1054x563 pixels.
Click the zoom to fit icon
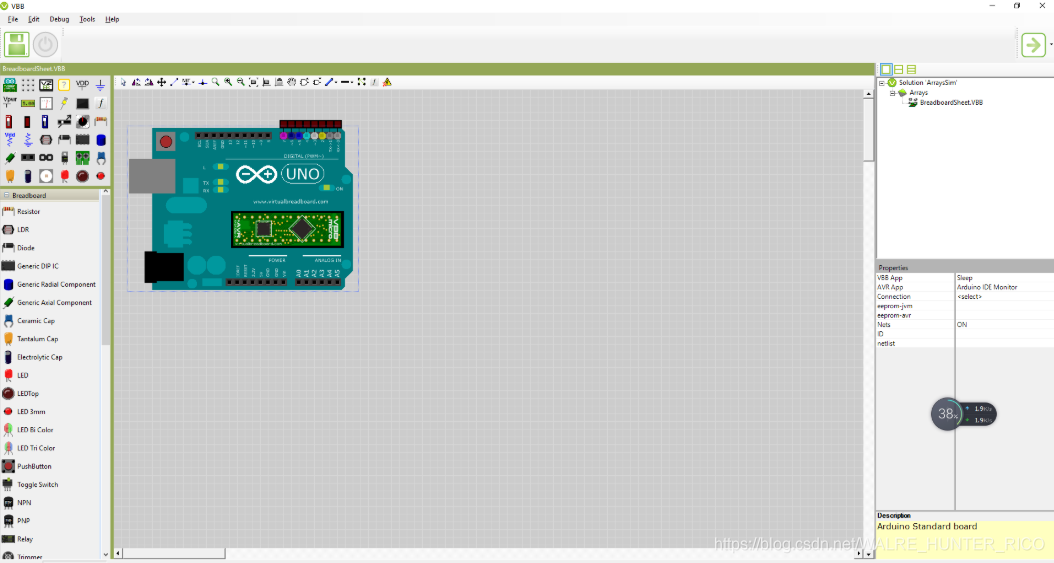click(253, 82)
